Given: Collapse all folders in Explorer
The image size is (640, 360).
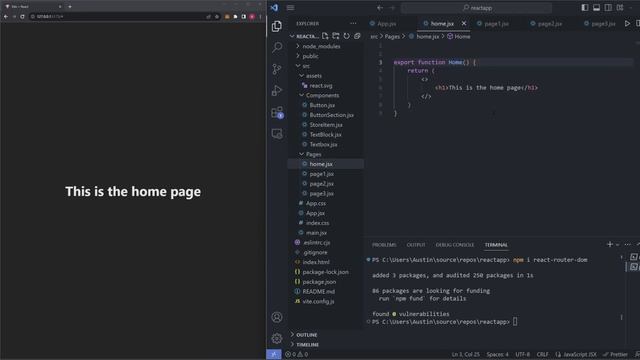Looking at the screenshot, I should [x=357, y=36].
